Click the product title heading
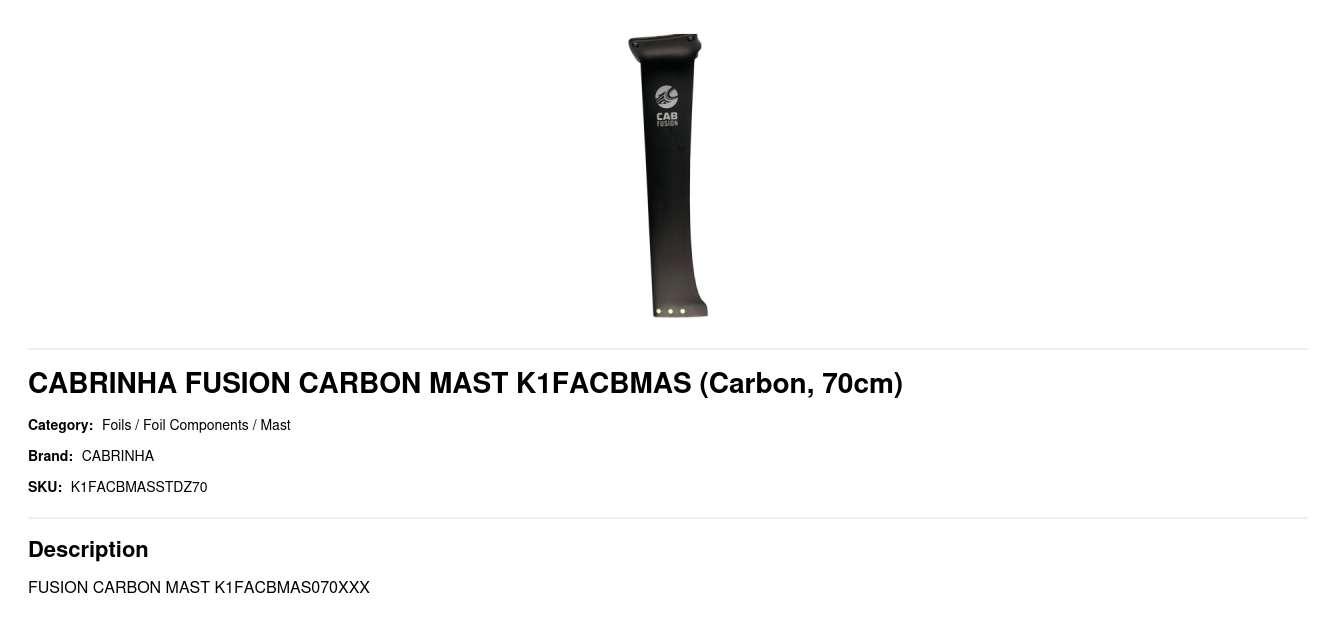The height and width of the screenshot is (627, 1328). (x=465, y=383)
